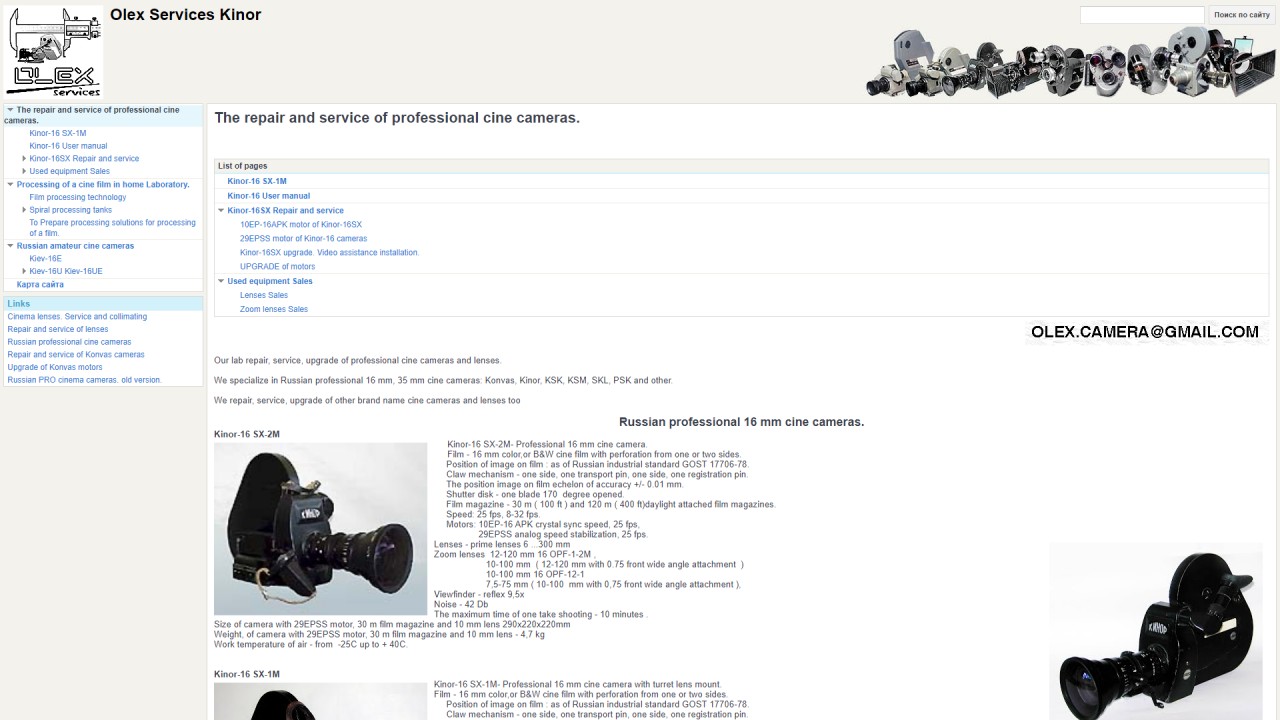Collapse Kinor-16SX Repair and service in page list
This screenshot has height=720, width=1280.
pos(221,210)
